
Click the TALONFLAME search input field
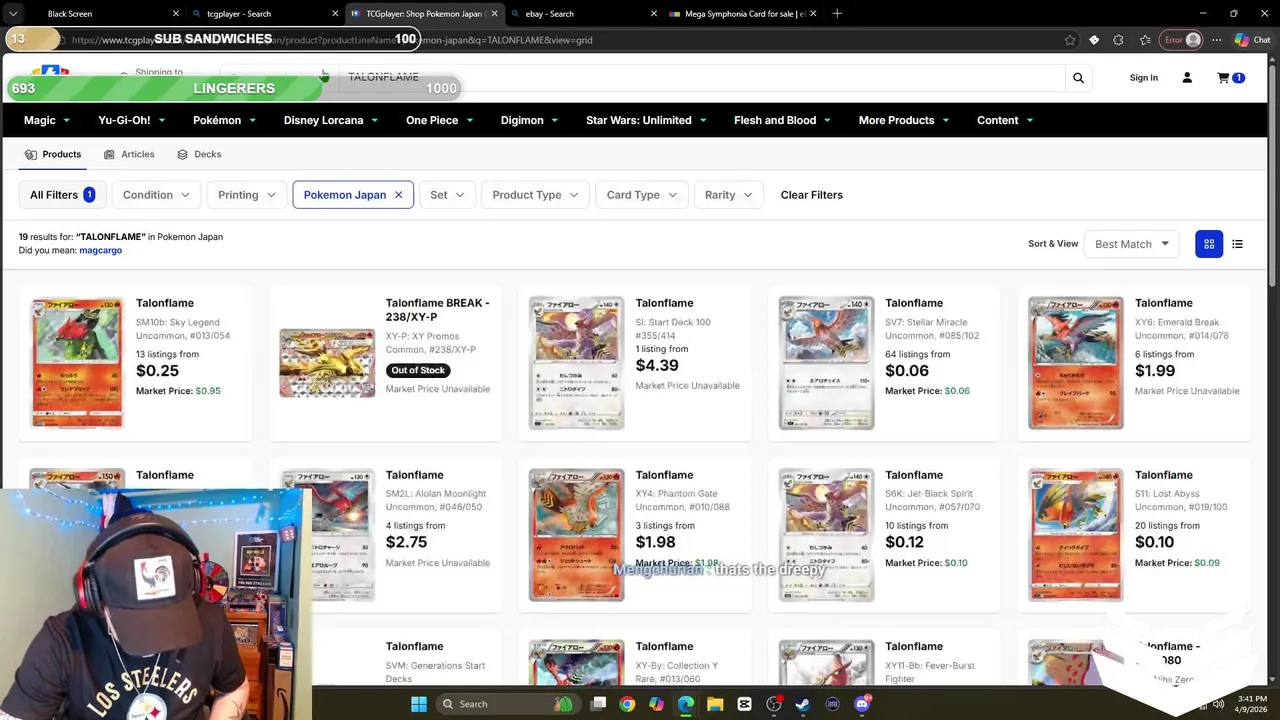(x=700, y=78)
